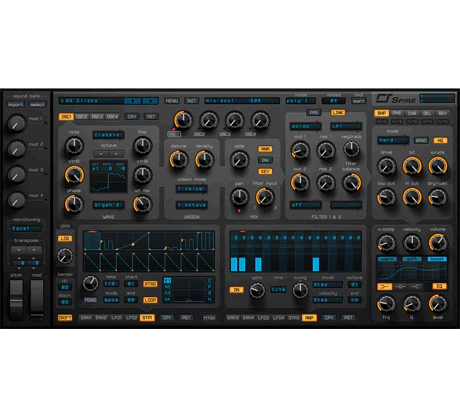Switch to the OSC4 tab
Viewport: 460px width, 416px height.
(x=112, y=117)
